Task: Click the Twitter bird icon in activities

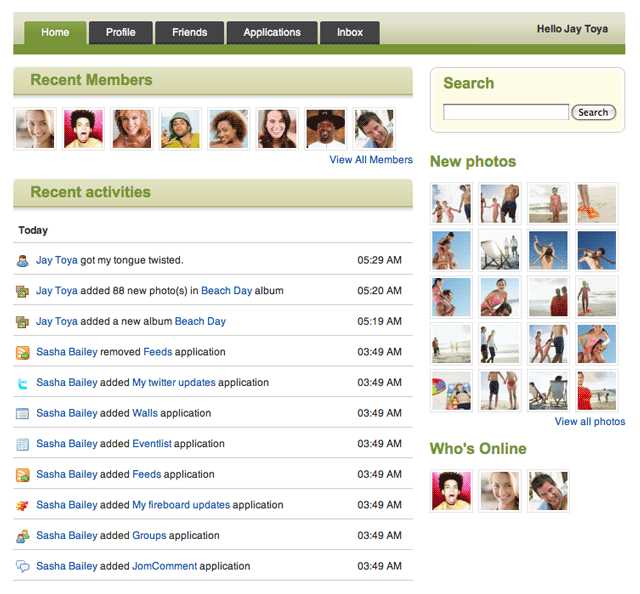Action: click(22, 383)
